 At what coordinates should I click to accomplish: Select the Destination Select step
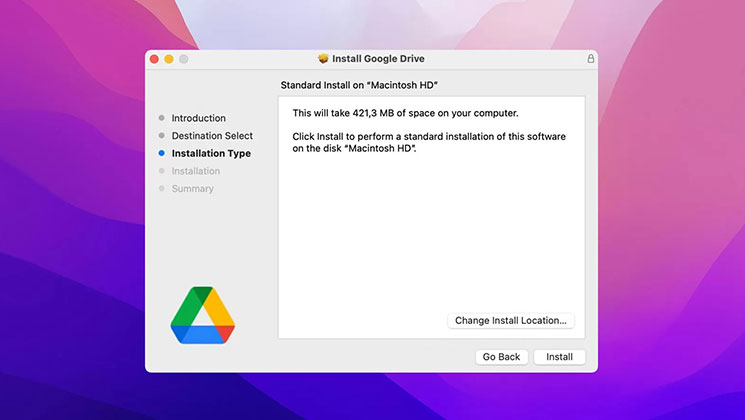(212, 135)
